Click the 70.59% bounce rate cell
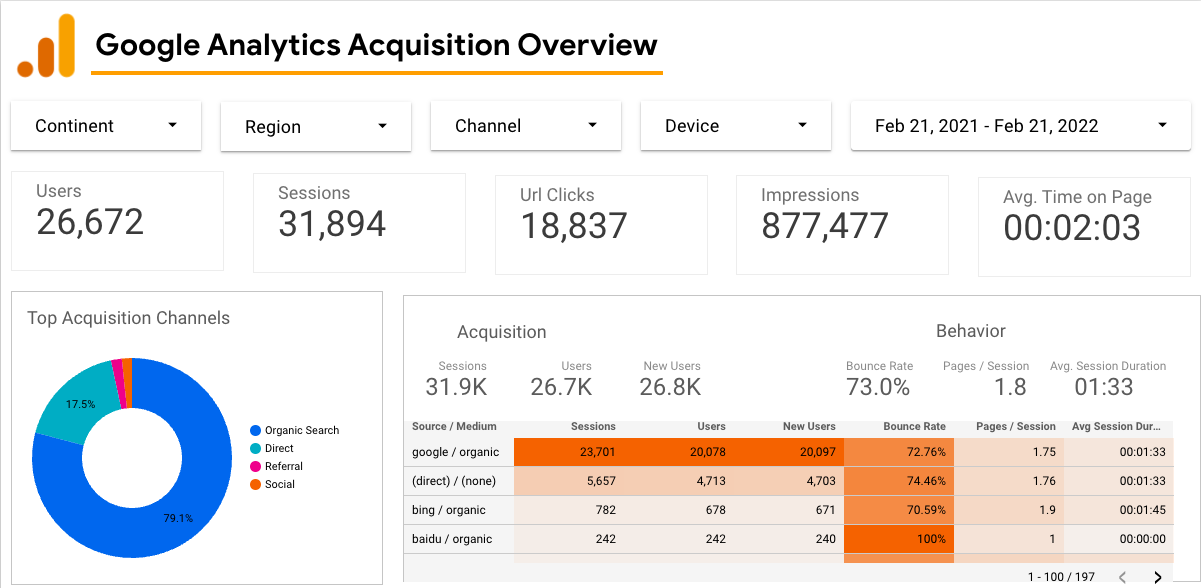This screenshot has height=588, width=1201. pos(899,510)
